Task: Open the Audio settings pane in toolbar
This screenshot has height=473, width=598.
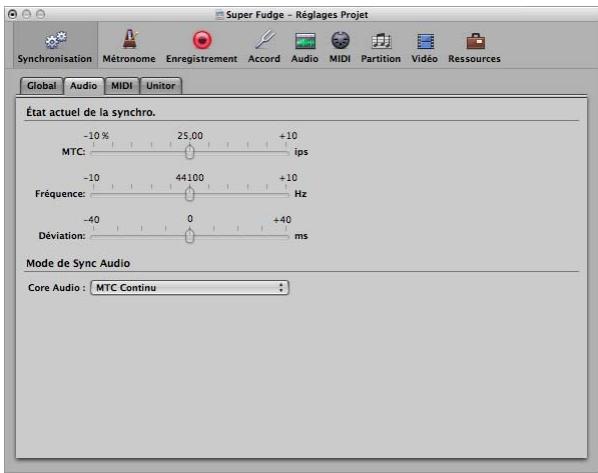Action: tap(305, 46)
